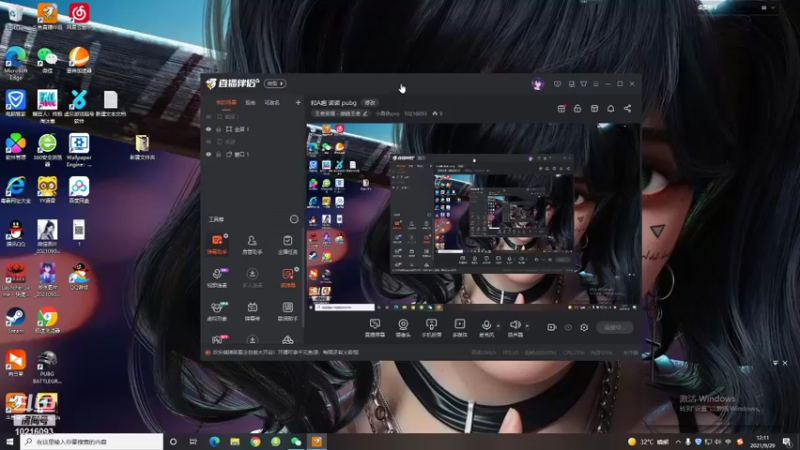800x450 pixels.
Task: Toggle the lock of 窗口 1 source
Action: 219,154
